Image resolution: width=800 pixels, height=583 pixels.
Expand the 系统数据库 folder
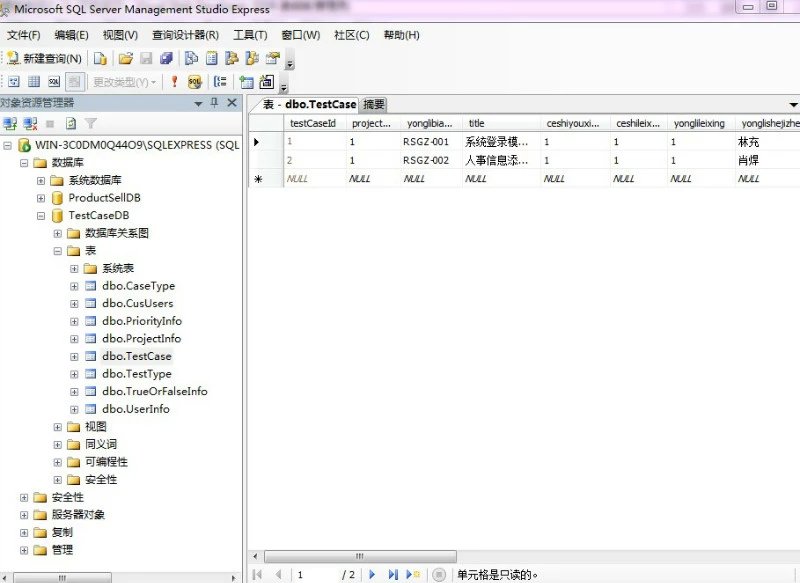tap(41, 181)
